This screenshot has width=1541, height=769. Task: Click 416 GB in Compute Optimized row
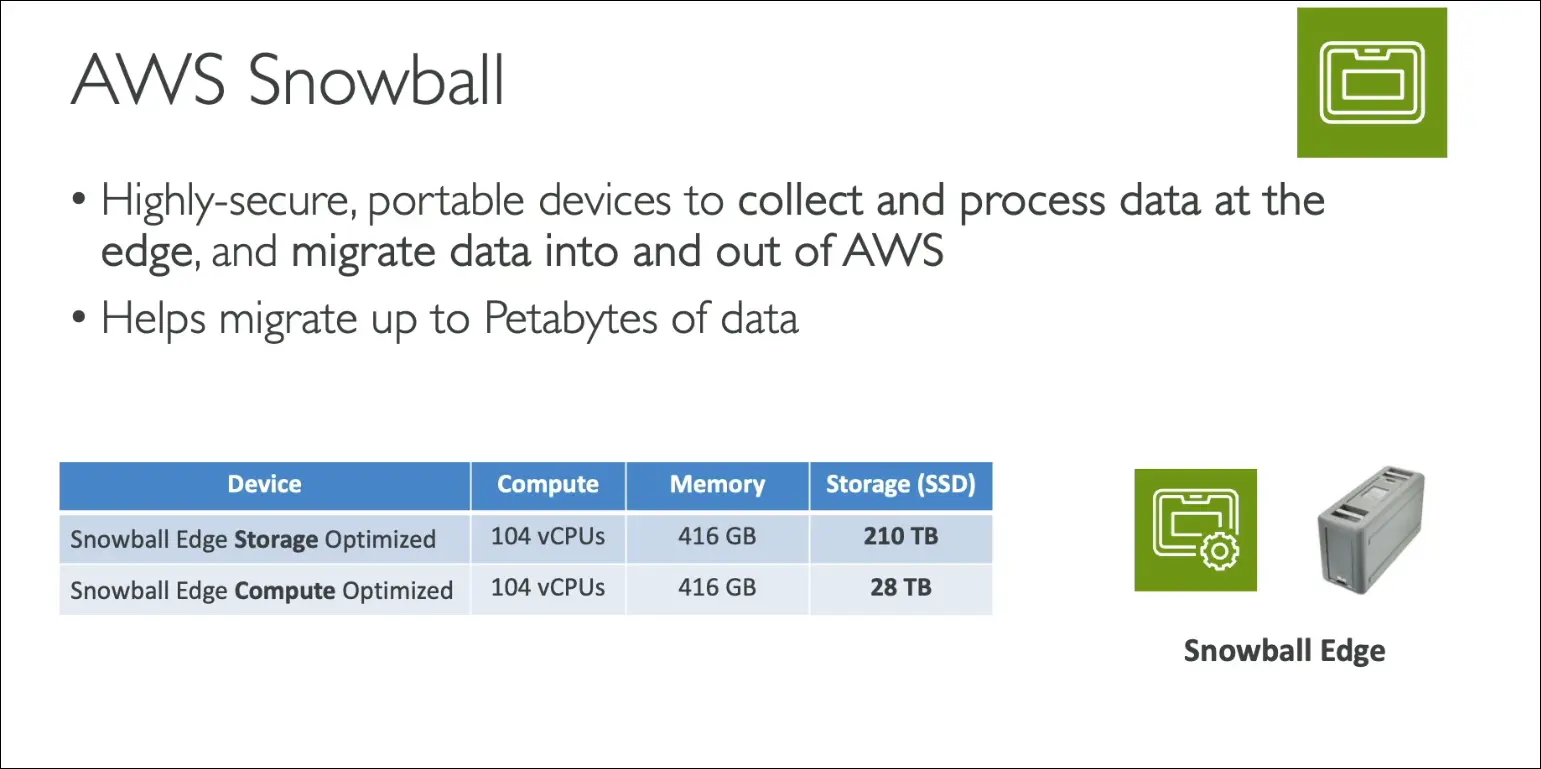[717, 588]
